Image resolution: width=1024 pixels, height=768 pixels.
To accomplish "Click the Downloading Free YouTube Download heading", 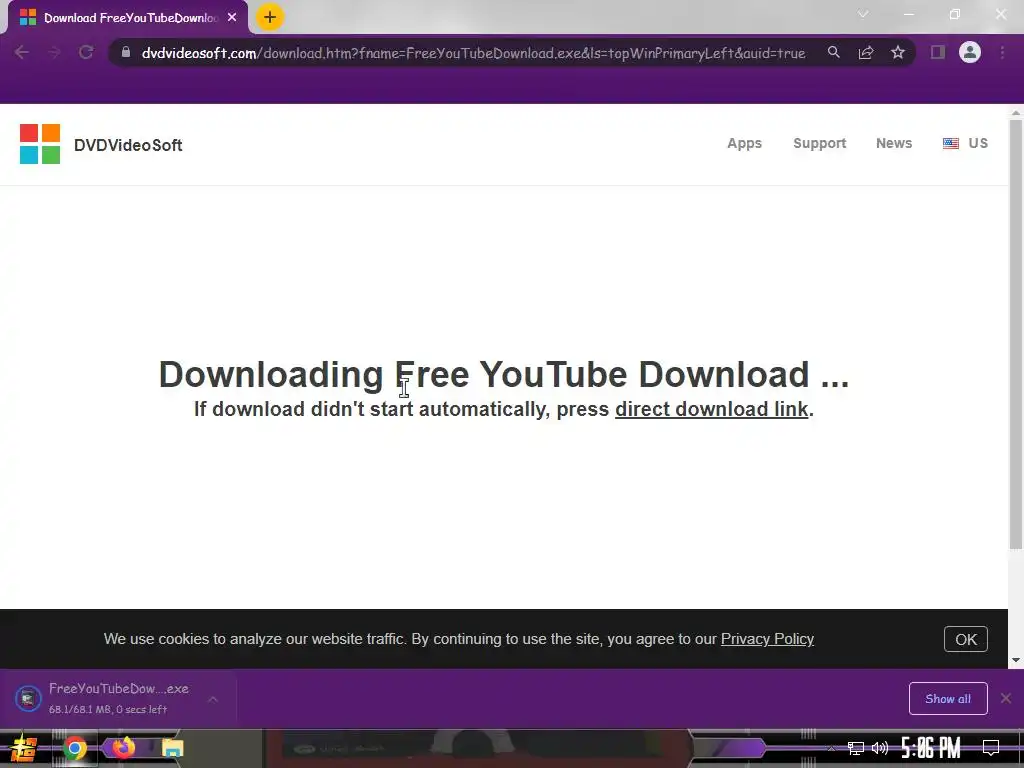I will click(x=504, y=375).
